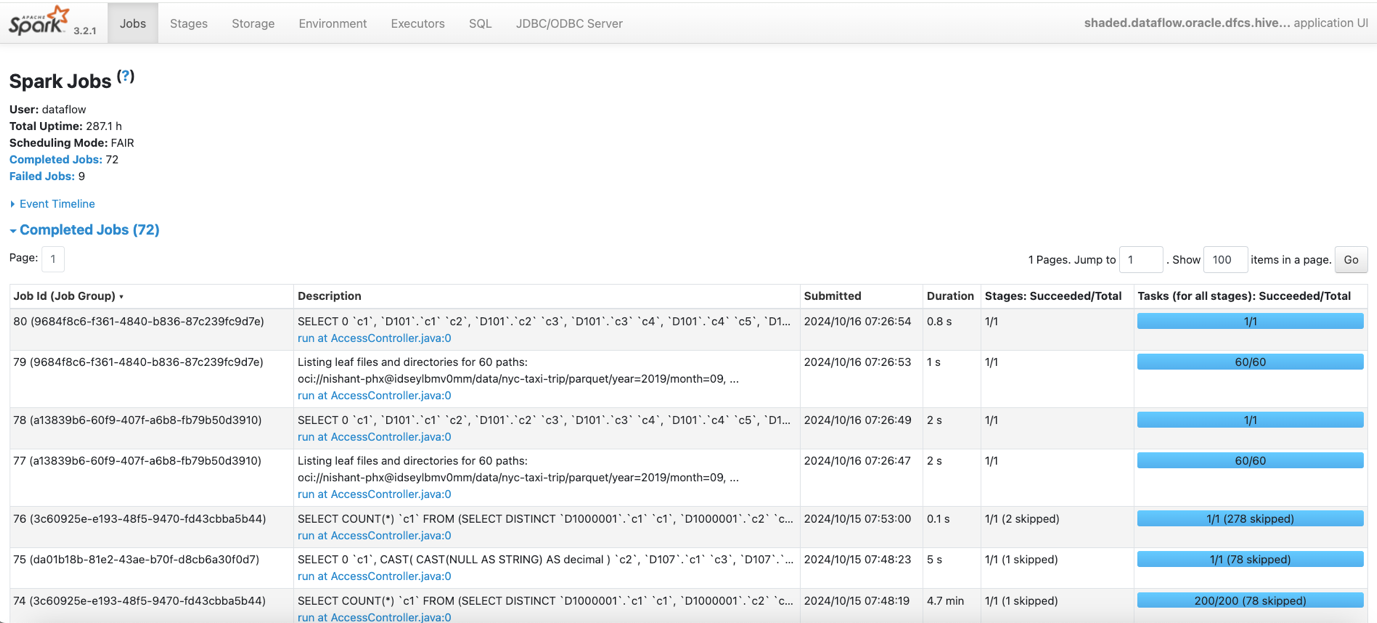Open the run at AccessController link for job 75
The height and width of the screenshot is (623, 1377).
pos(374,576)
